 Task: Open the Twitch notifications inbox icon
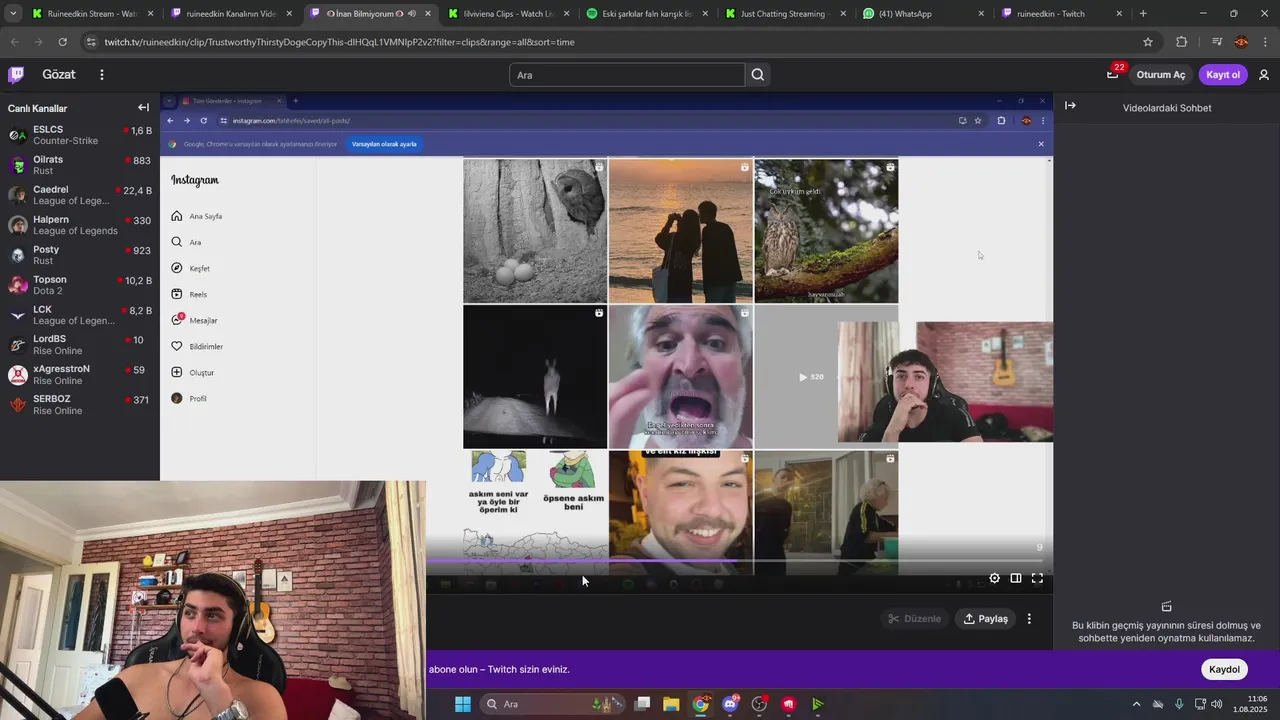1113,75
